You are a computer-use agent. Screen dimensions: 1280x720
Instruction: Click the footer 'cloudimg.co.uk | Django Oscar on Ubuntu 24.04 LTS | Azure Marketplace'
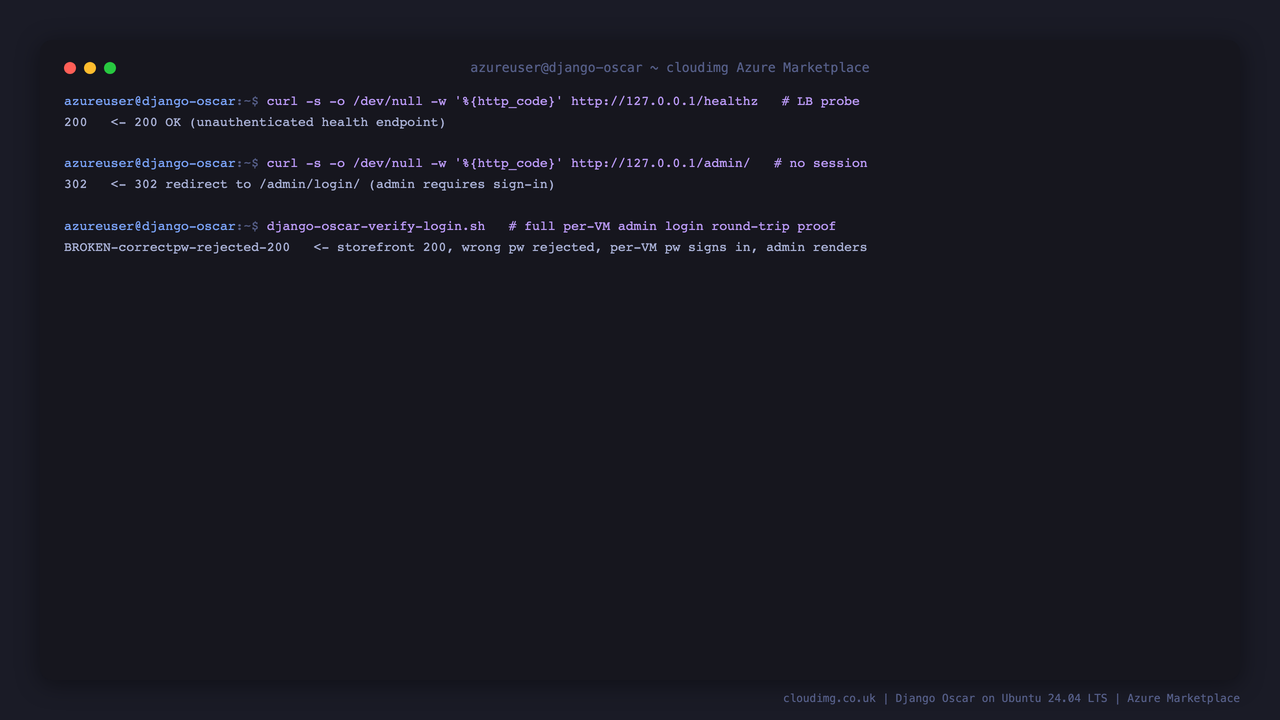click(1011, 698)
